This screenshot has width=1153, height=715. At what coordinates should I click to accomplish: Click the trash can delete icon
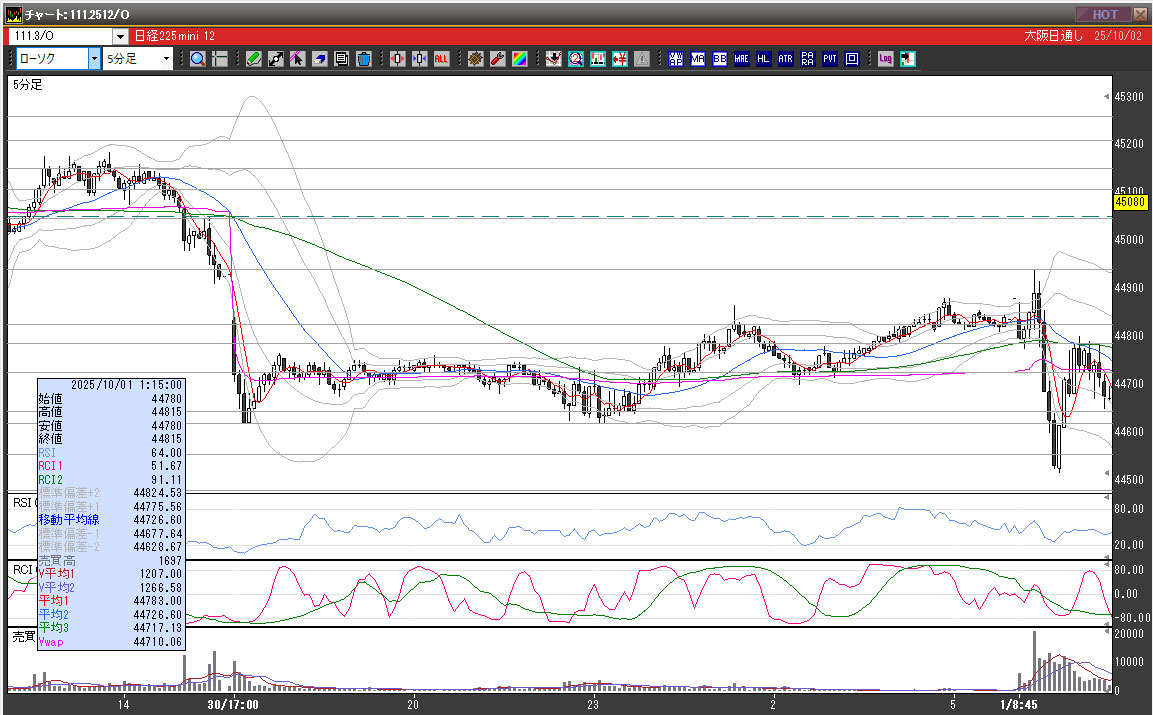(x=363, y=59)
